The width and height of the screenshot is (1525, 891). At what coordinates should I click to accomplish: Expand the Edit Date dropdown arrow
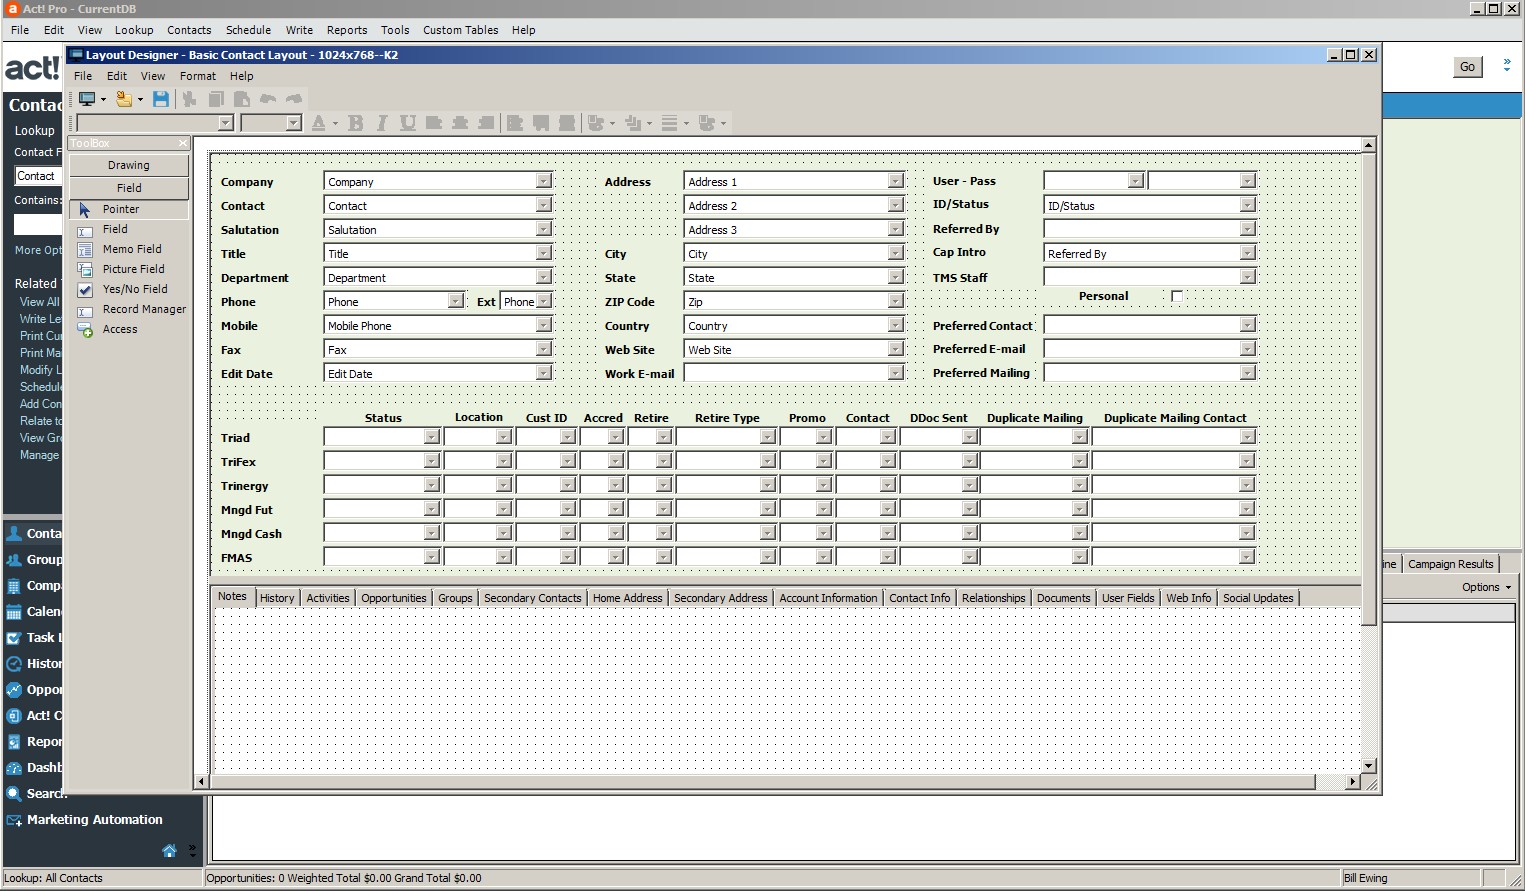(x=543, y=373)
